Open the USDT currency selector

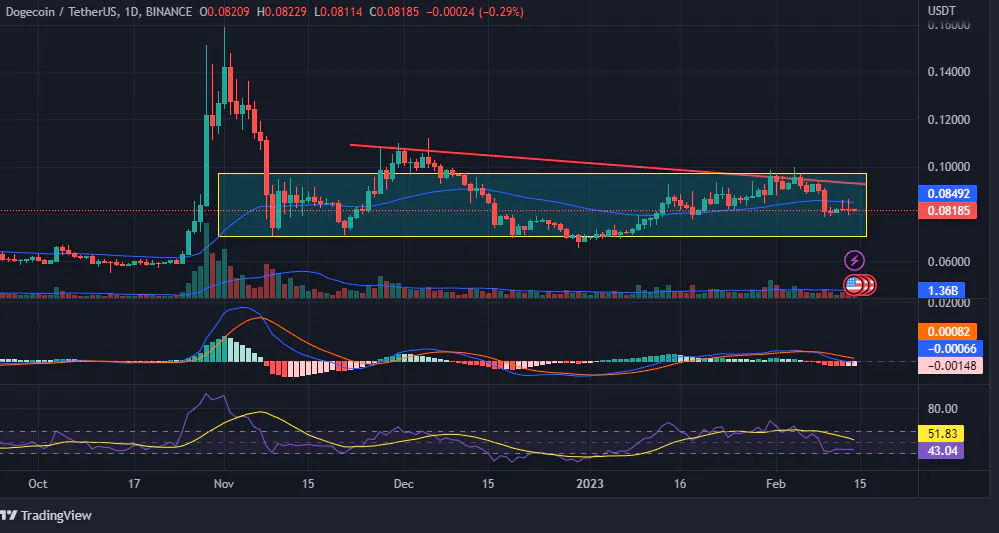[942, 11]
